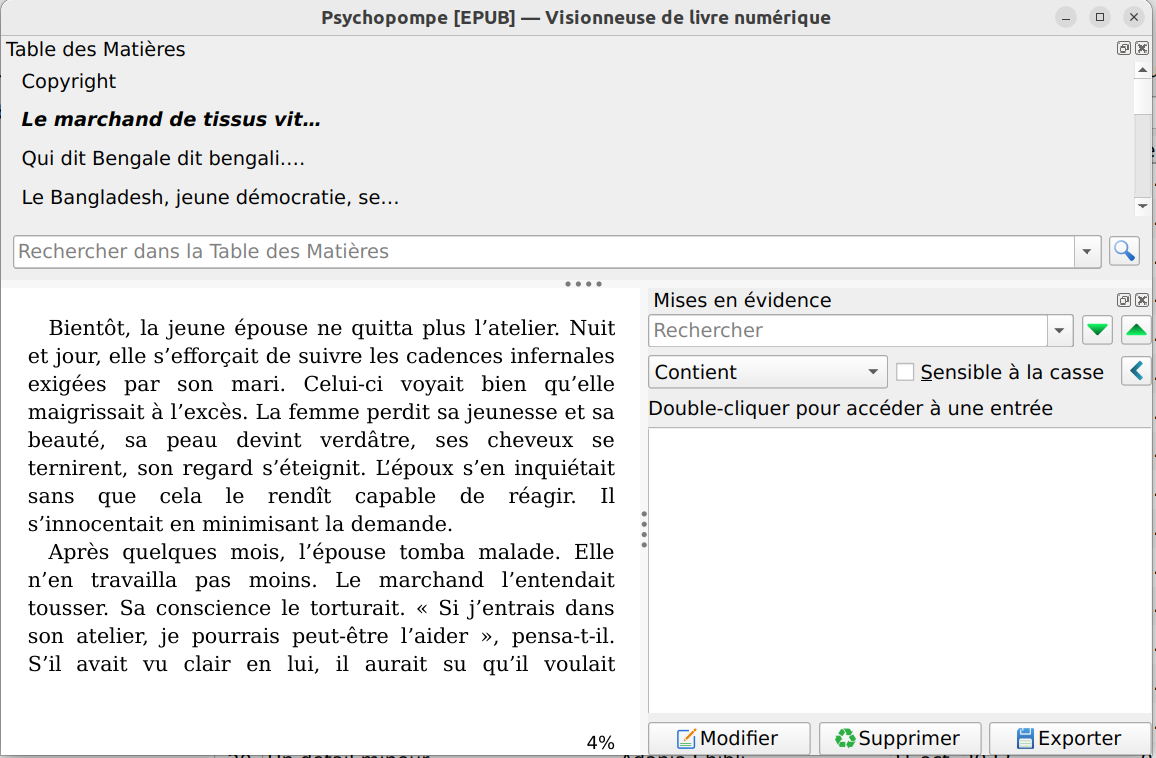Open 'Le Bangladesh, jeune démocratie, se…' chapter
This screenshot has height=758, width=1156.
pos(210,198)
